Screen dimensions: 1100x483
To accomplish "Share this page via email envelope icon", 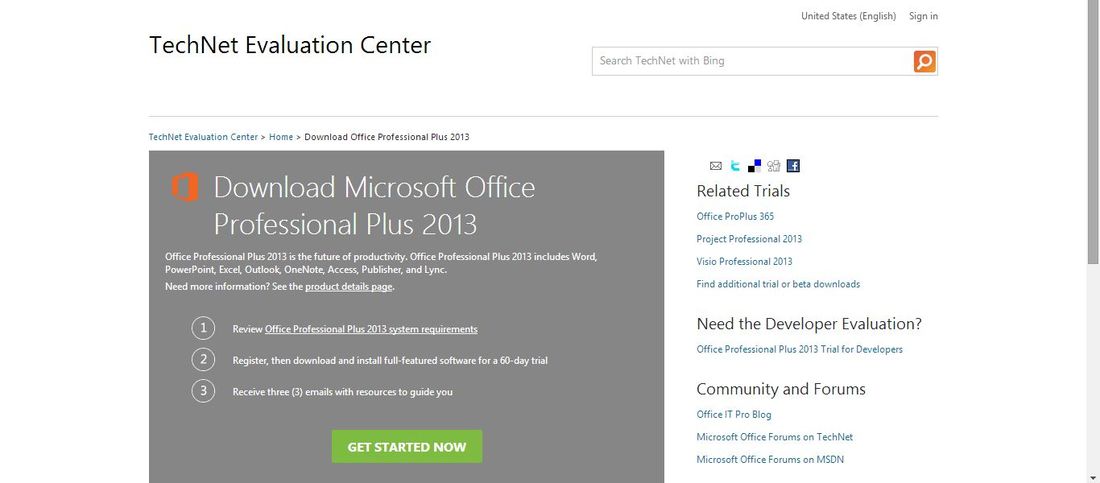I will pos(716,166).
